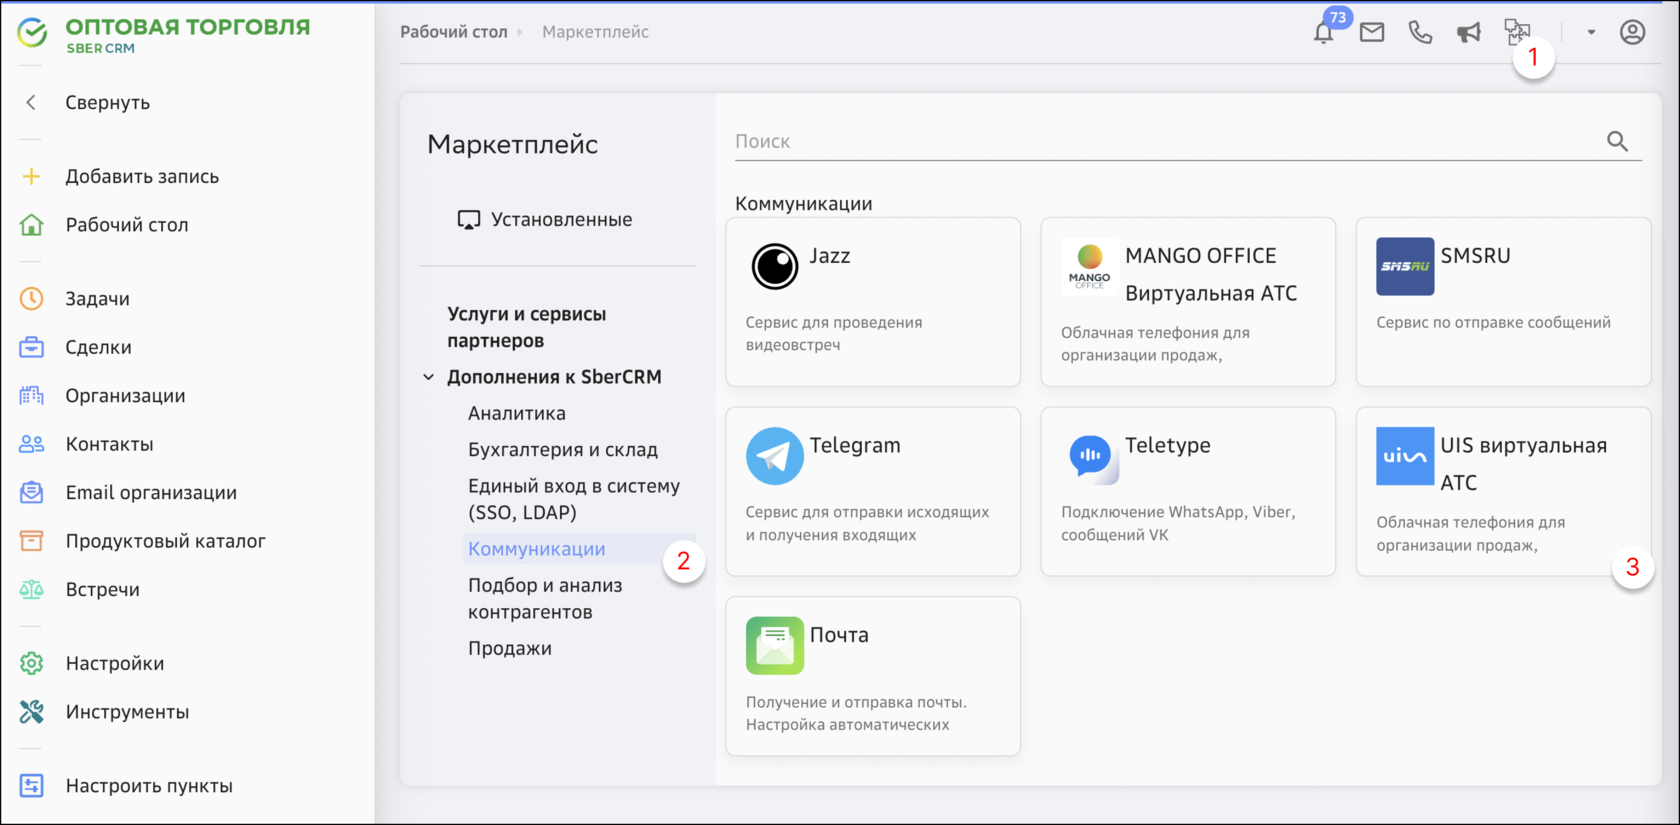Click the Jazz app logo
Viewport: 1680px width, 825px height.
point(775,266)
